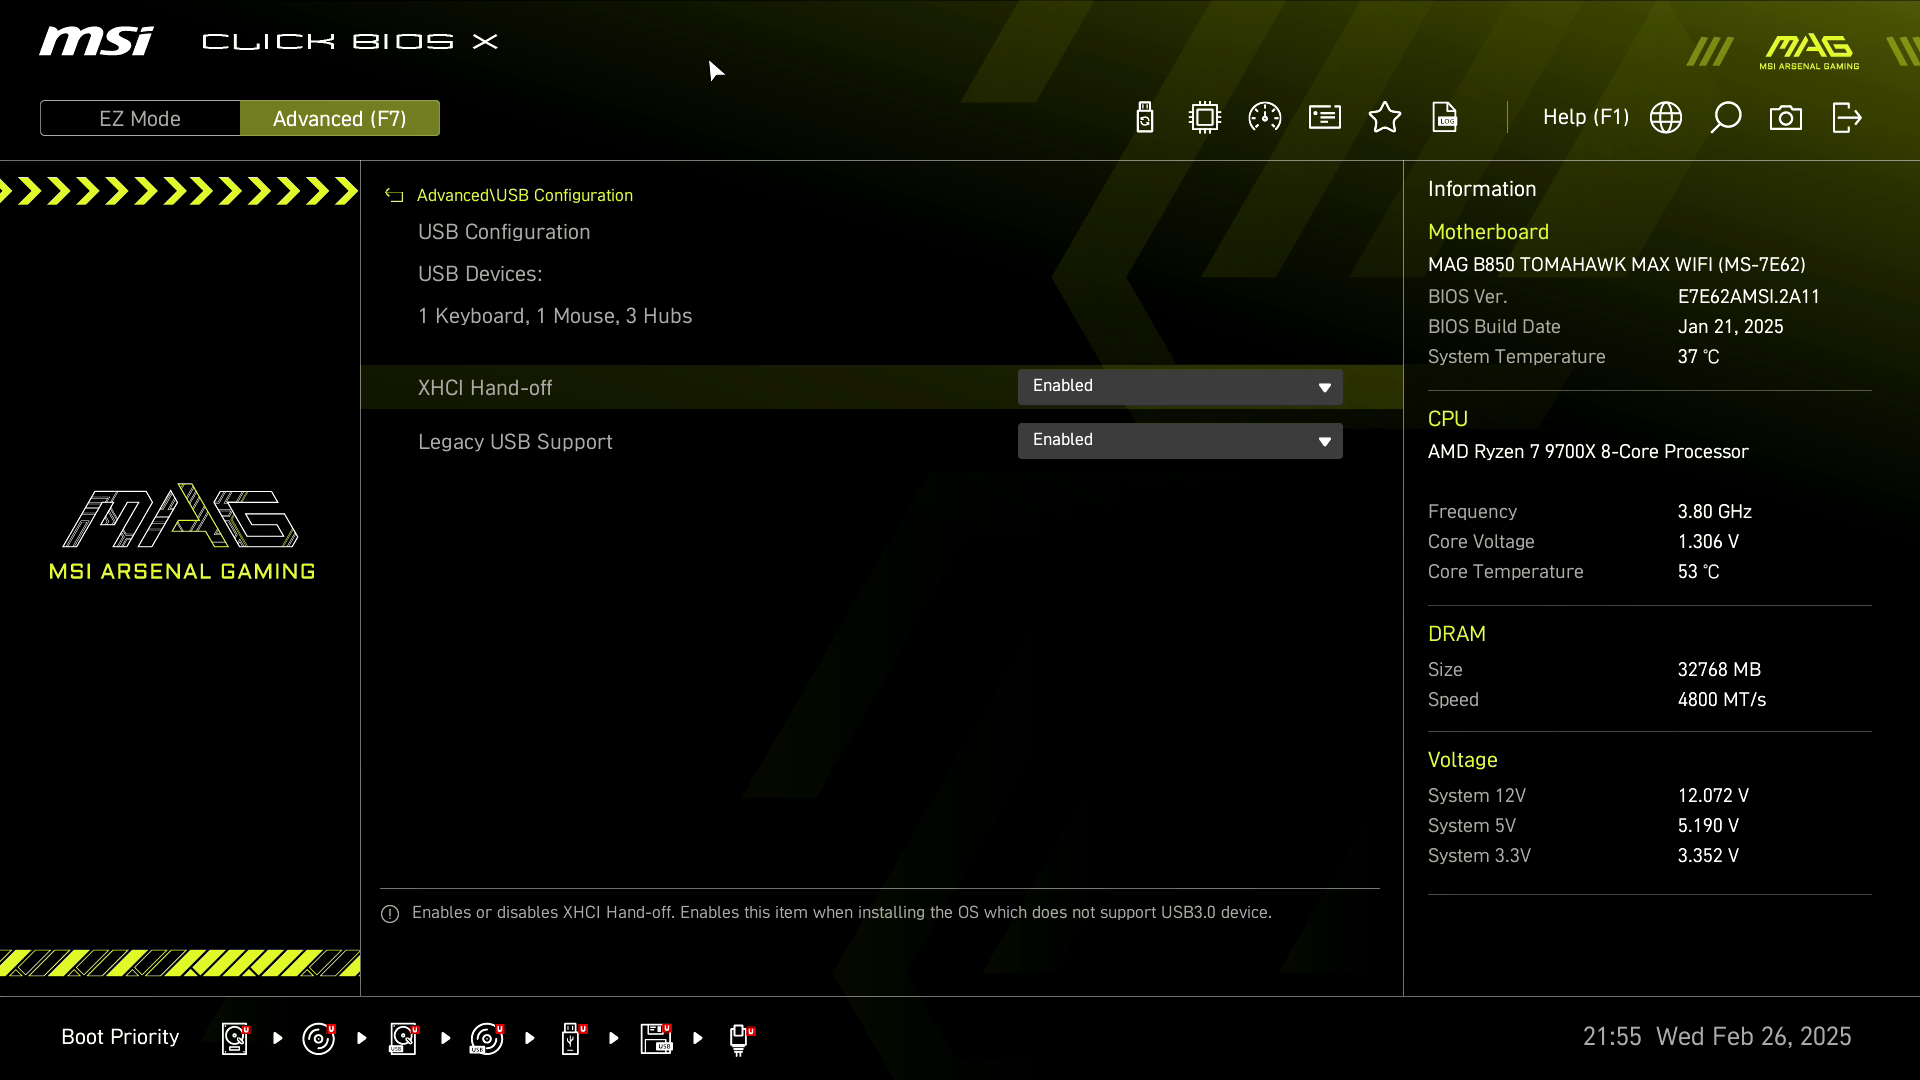Viewport: 1920px width, 1080px height.
Task: Toggle Legacy USB Support setting
Action: pyautogui.click(x=1180, y=439)
